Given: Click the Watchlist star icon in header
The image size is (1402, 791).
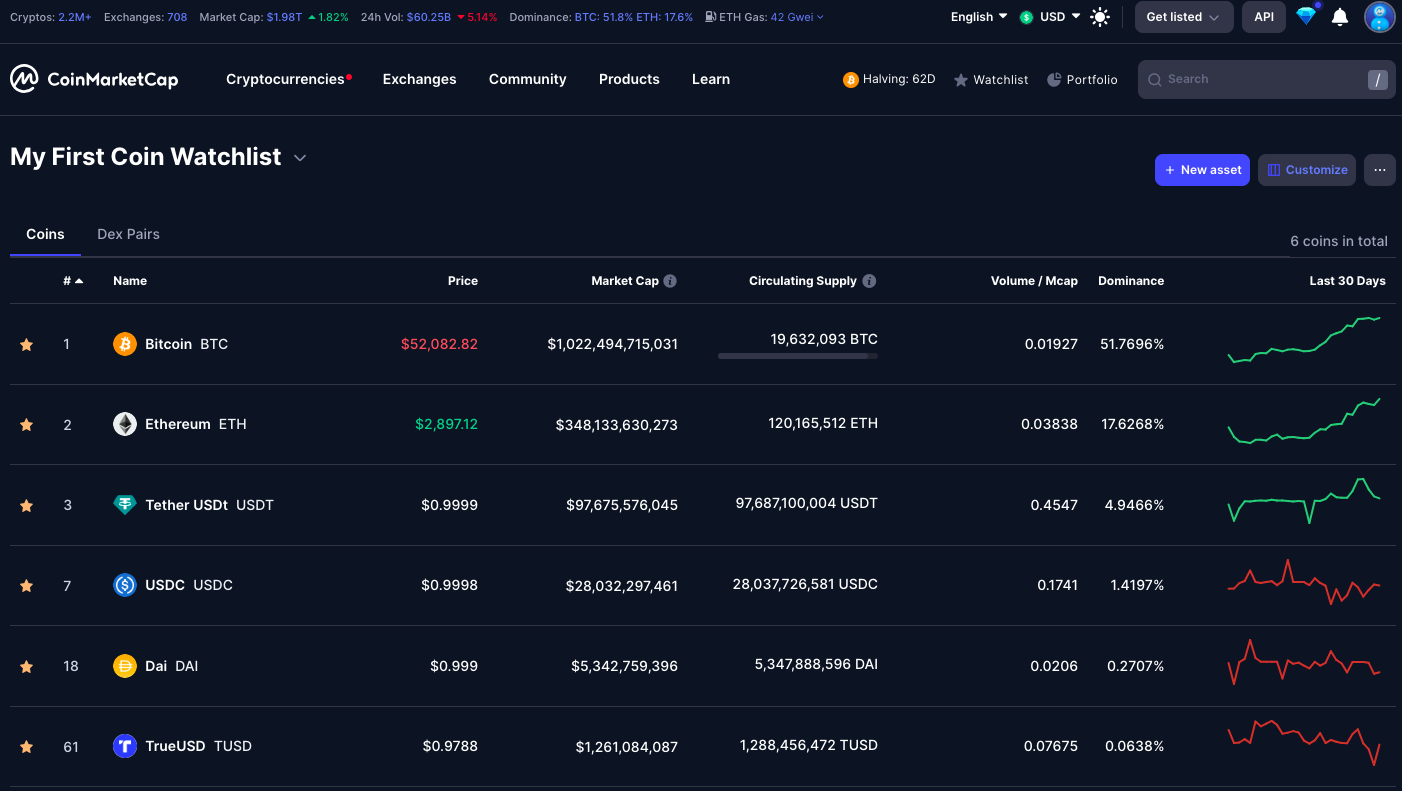Looking at the screenshot, I should pyautogui.click(x=961, y=80).
